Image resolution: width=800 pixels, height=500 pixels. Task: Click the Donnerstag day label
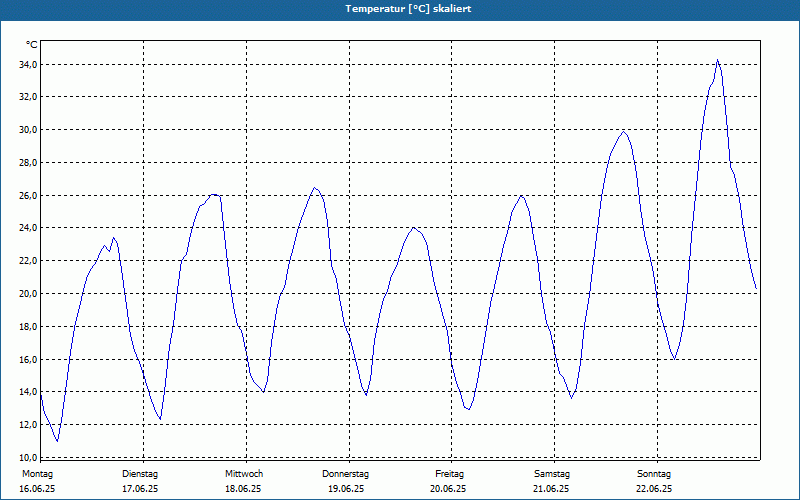pos(345,474)
